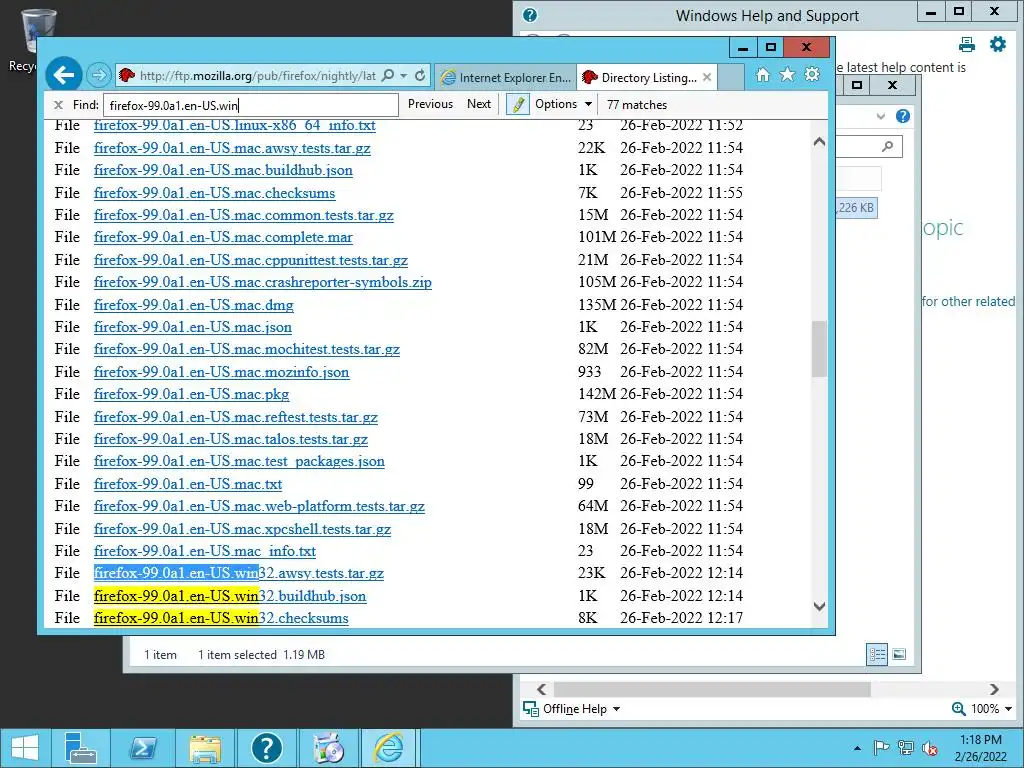Jump to Previous find match
This screenshot has width=1024, height=768.
click(x=430, y=104)
